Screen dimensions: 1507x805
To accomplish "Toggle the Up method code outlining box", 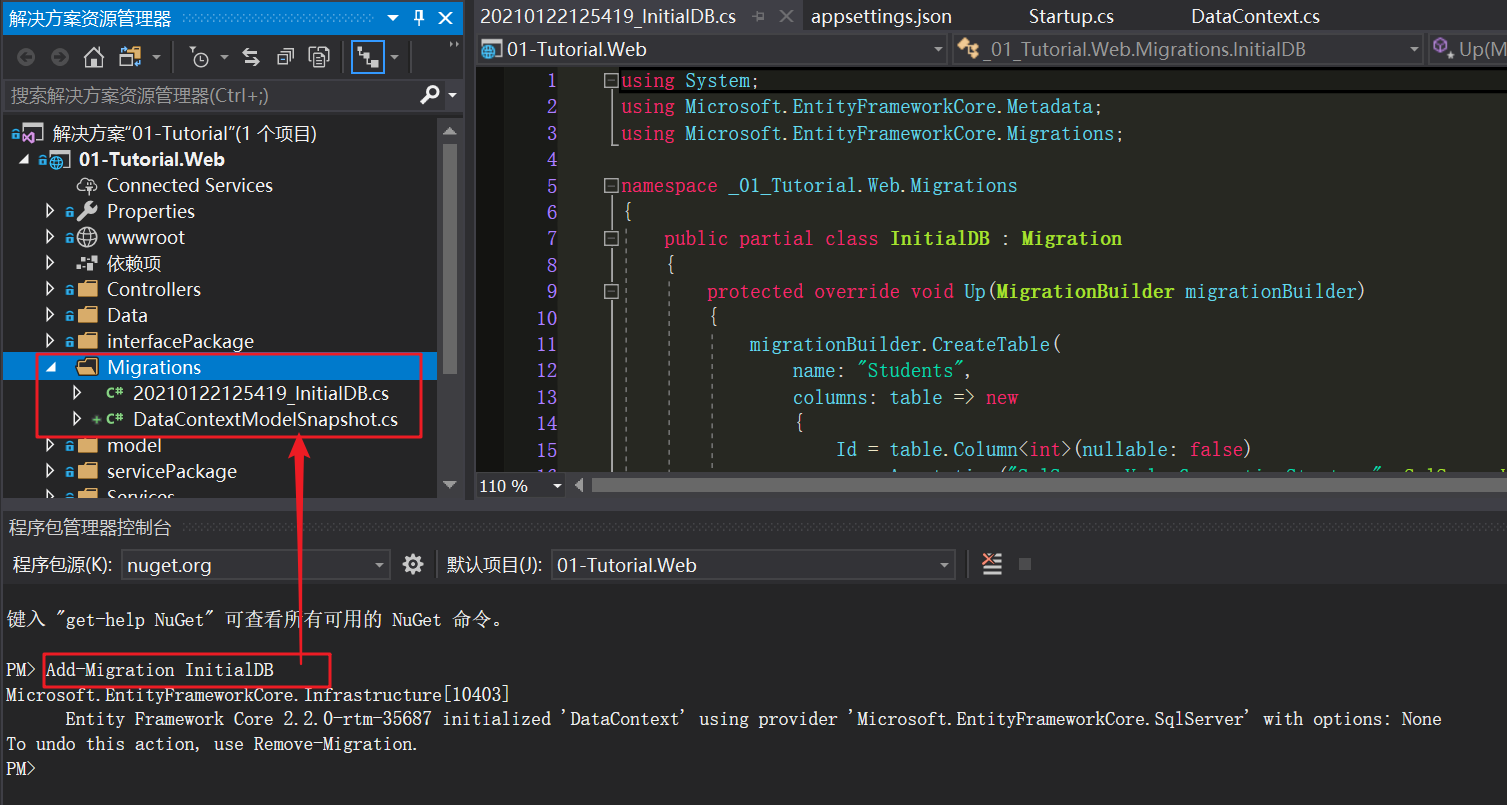I will tap(610, 291).
